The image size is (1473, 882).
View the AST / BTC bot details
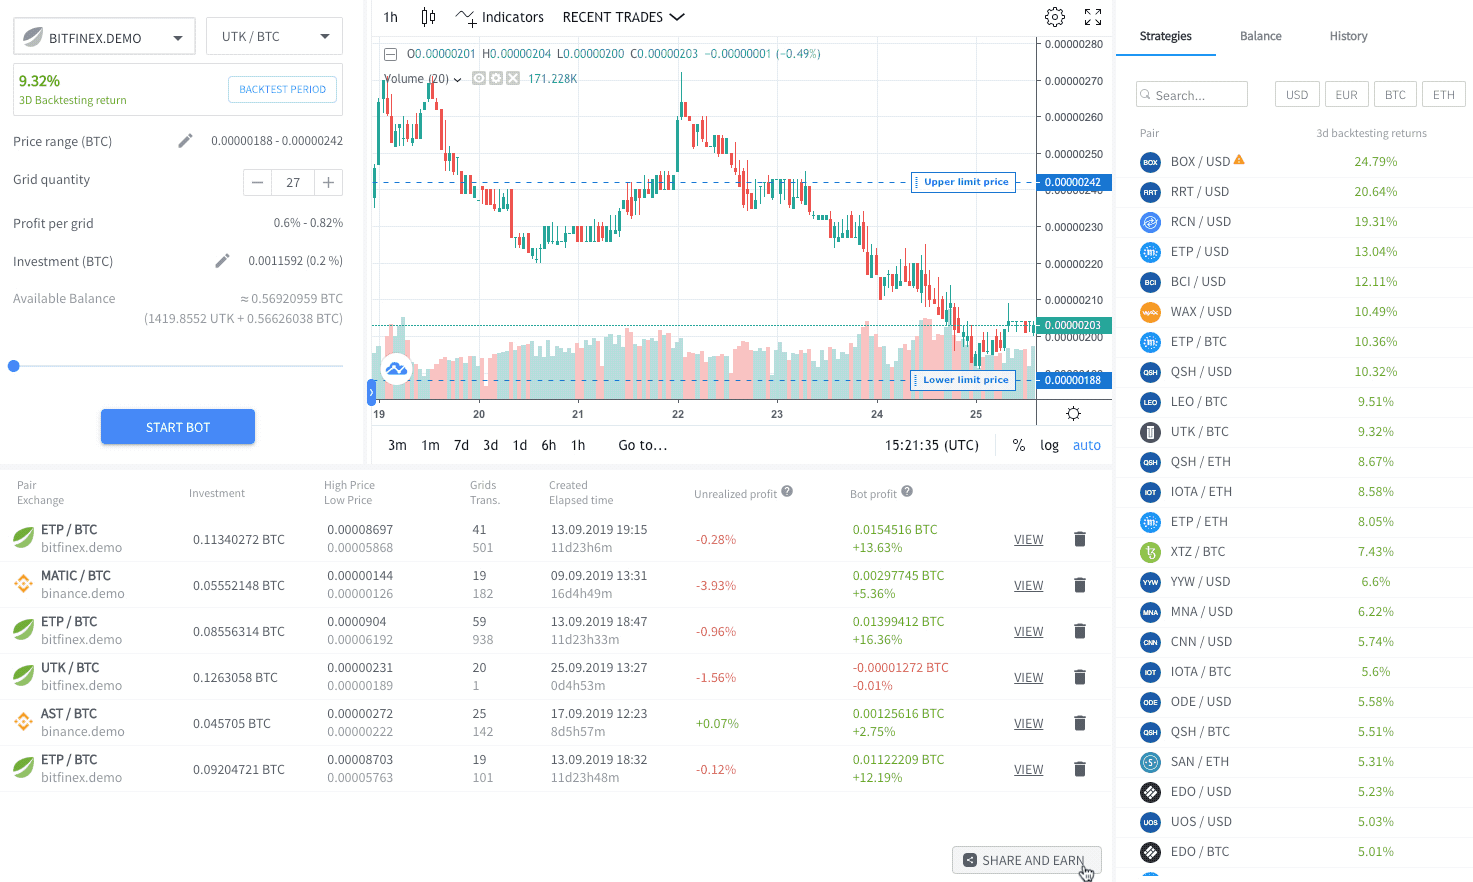pyautogui.click(x=1028, y=723)
